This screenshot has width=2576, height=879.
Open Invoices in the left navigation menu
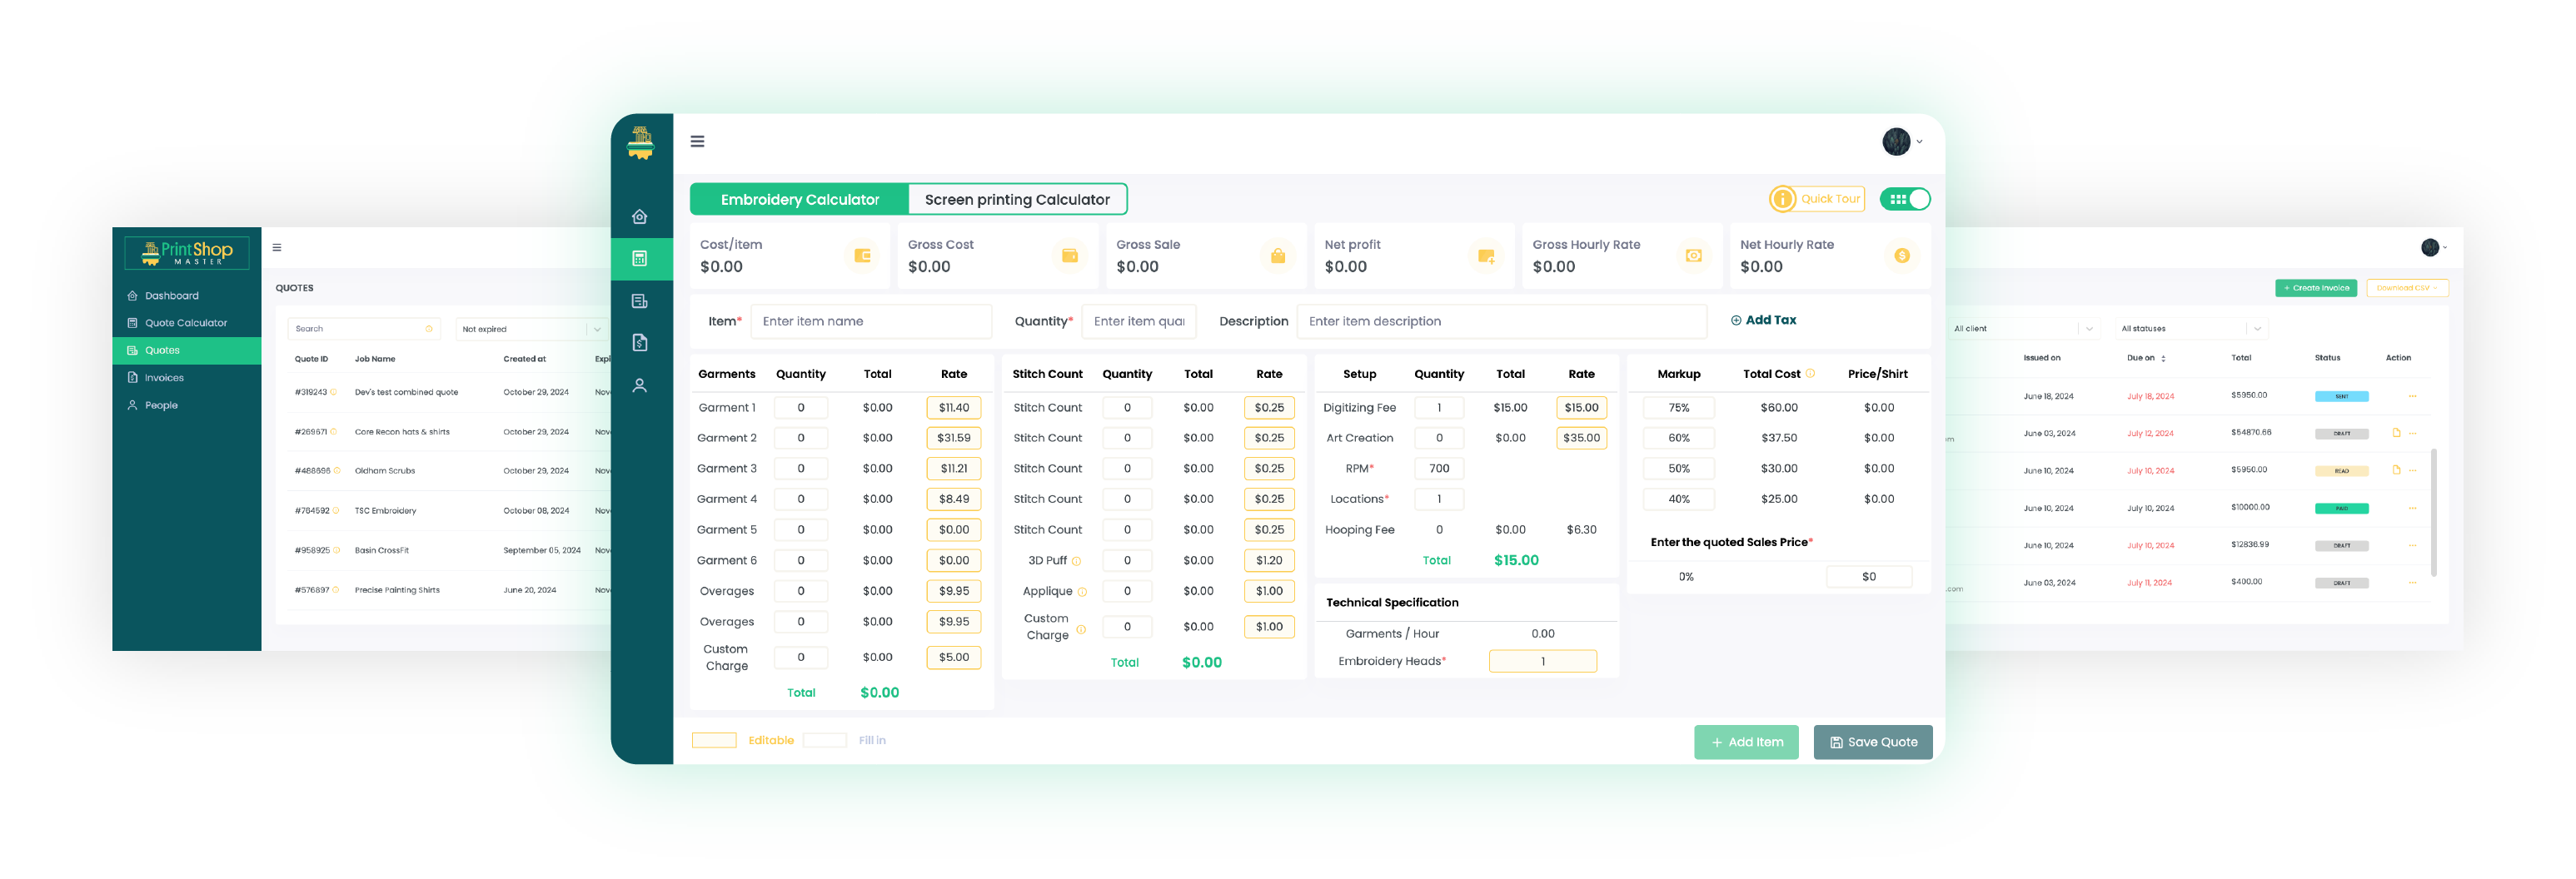[x=164, y=378]
